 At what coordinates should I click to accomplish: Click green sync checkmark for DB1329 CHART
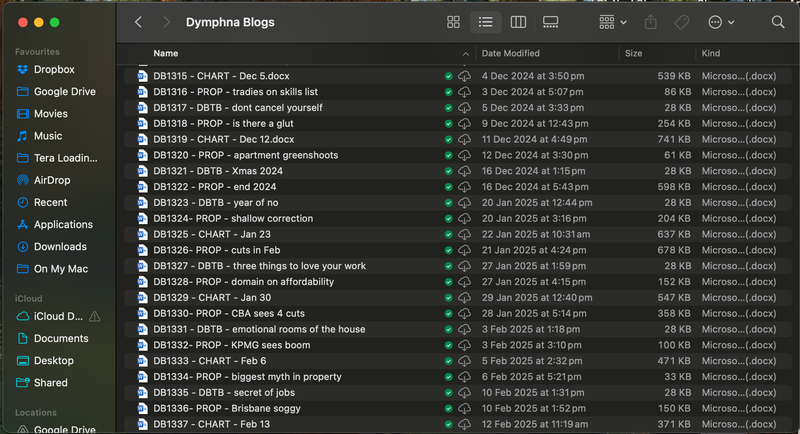pos(449,298)
